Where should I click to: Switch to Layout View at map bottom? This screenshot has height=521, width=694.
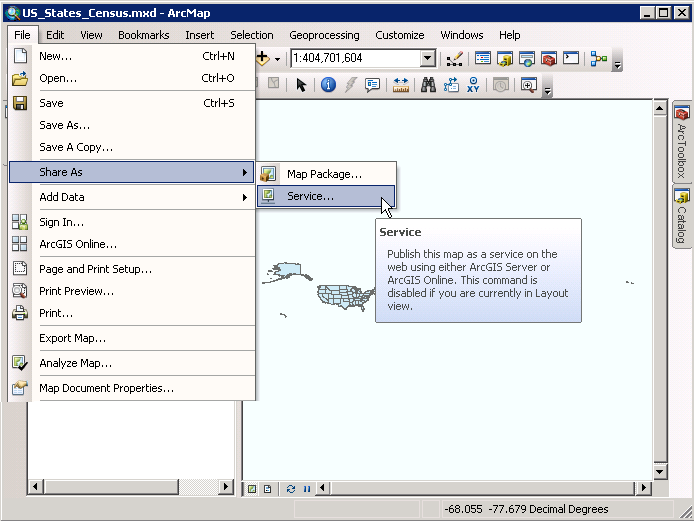[x=267, y=489]
